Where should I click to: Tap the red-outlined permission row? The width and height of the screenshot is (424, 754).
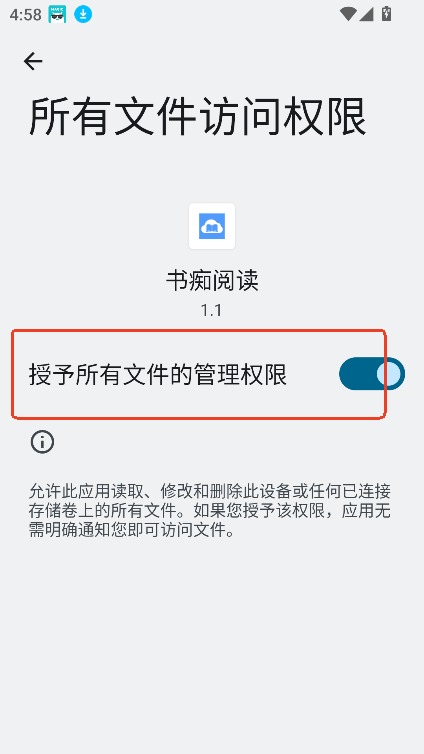click(x=199, y=374)
